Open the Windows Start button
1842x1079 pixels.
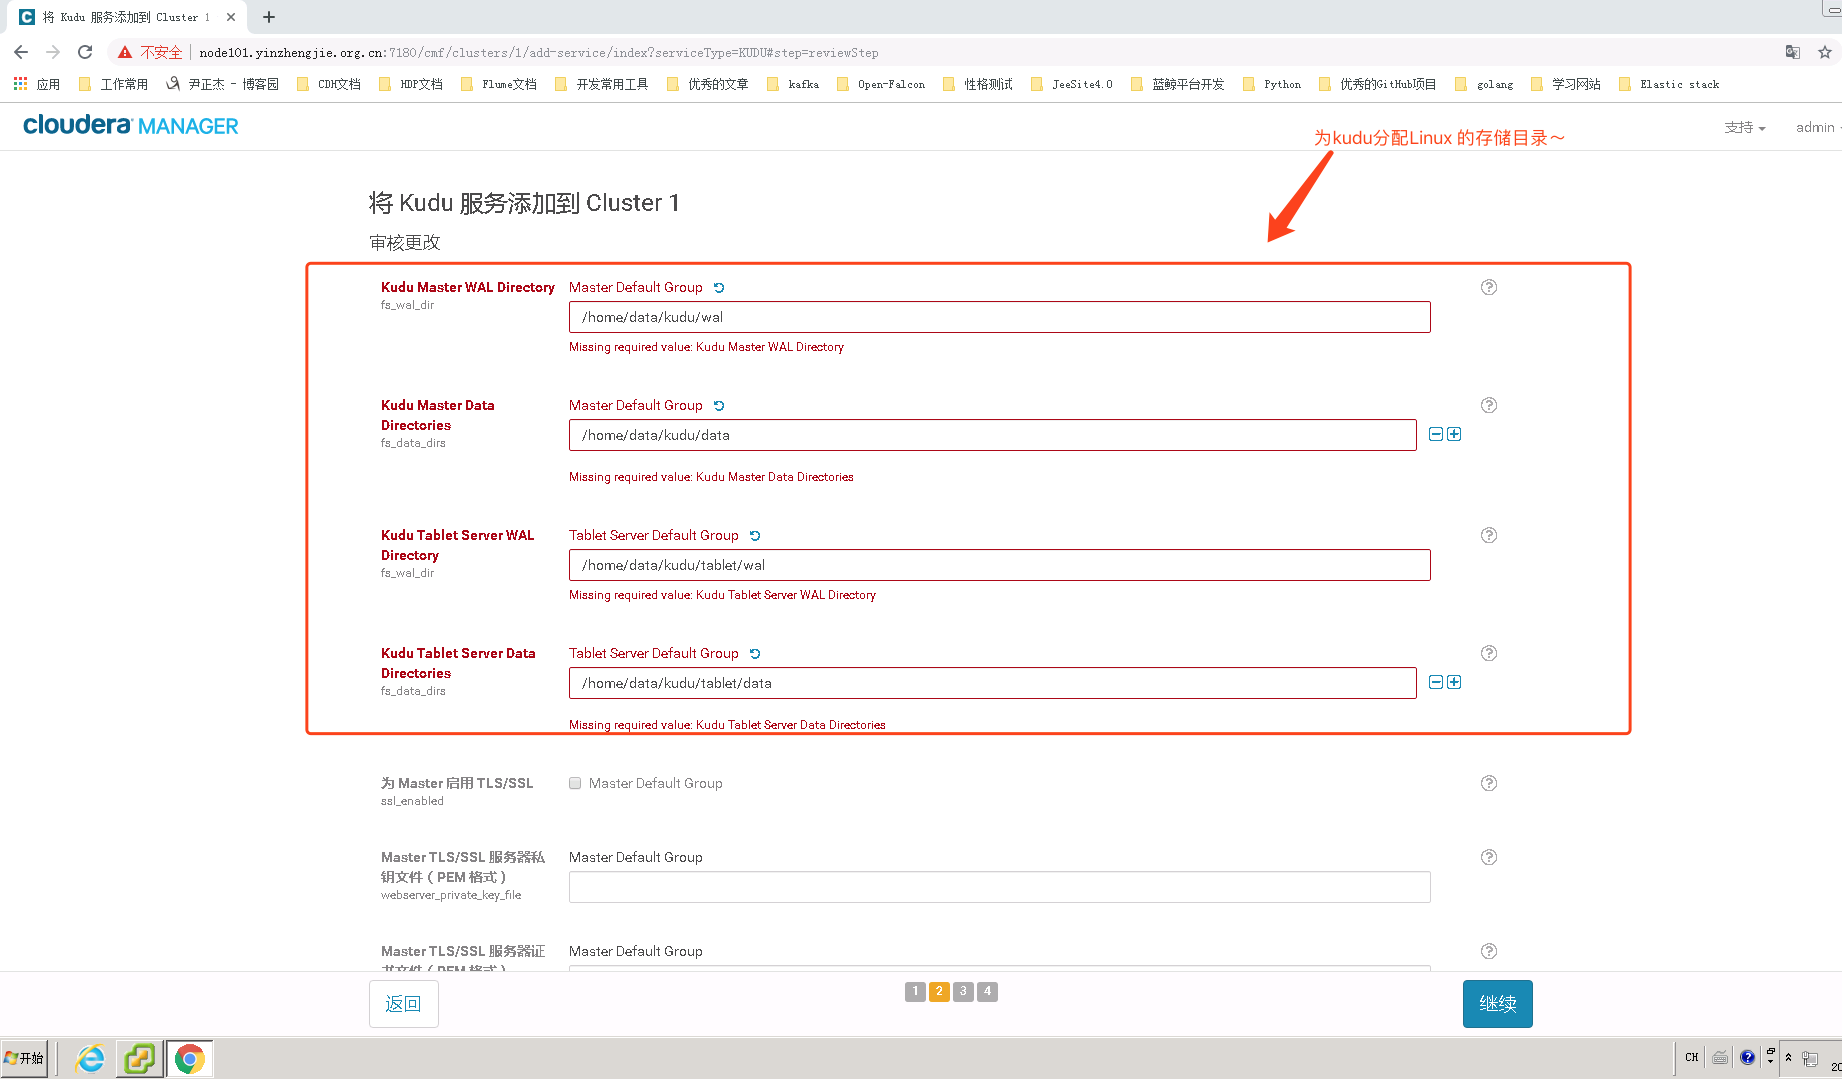pyautogui.click(x=24, y=1058)
